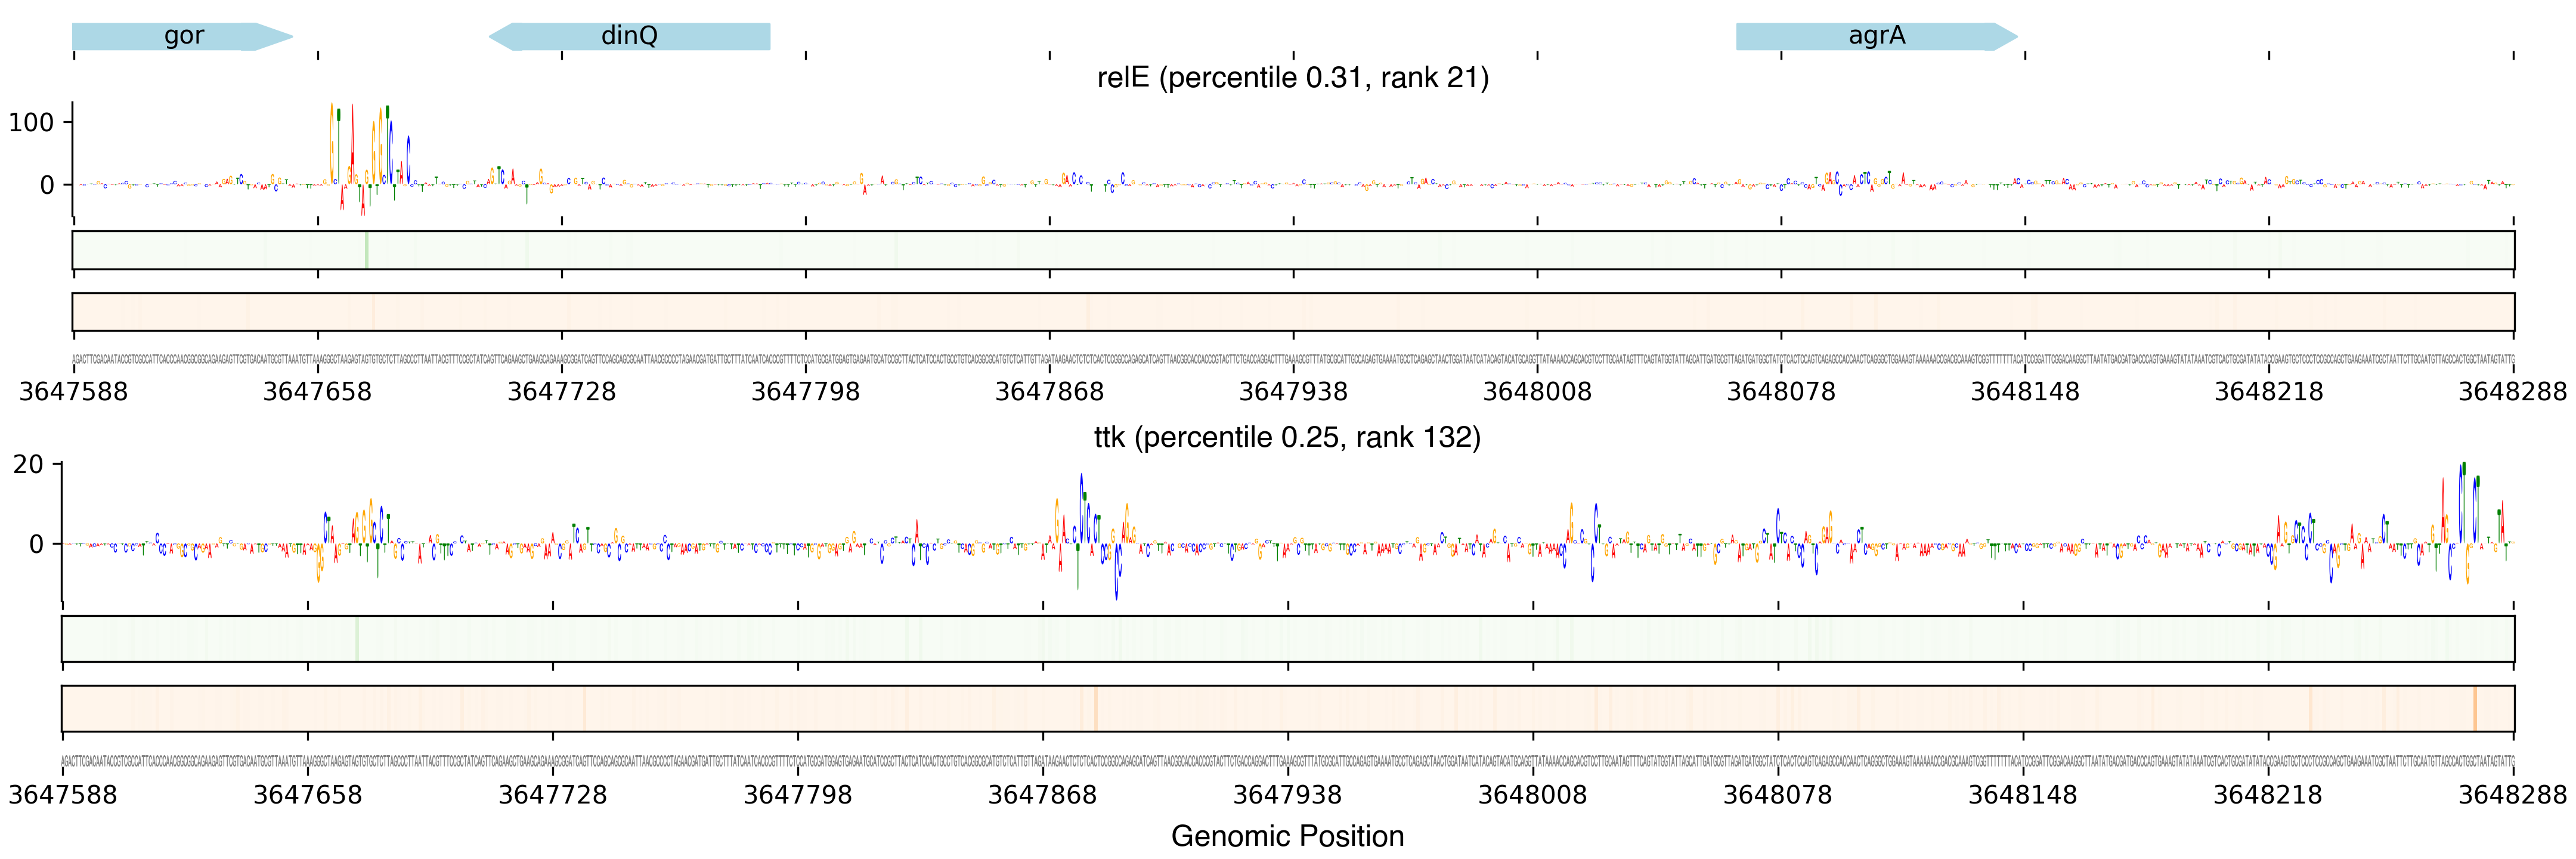The height and width of the screenshot is (859, 2576).
Task: Click the 100 y-axis label on relE
Action: click(x=31, y=123)
